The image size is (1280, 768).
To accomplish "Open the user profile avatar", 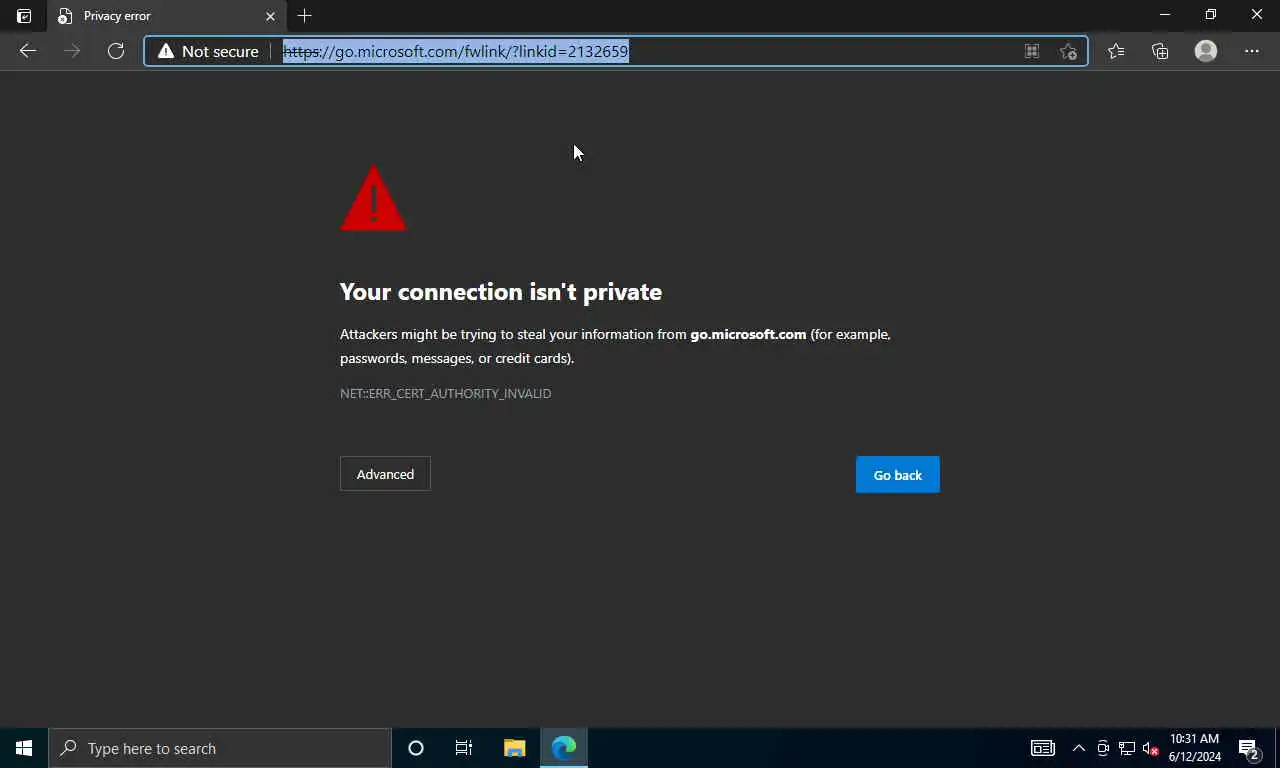I will 1206,51.
